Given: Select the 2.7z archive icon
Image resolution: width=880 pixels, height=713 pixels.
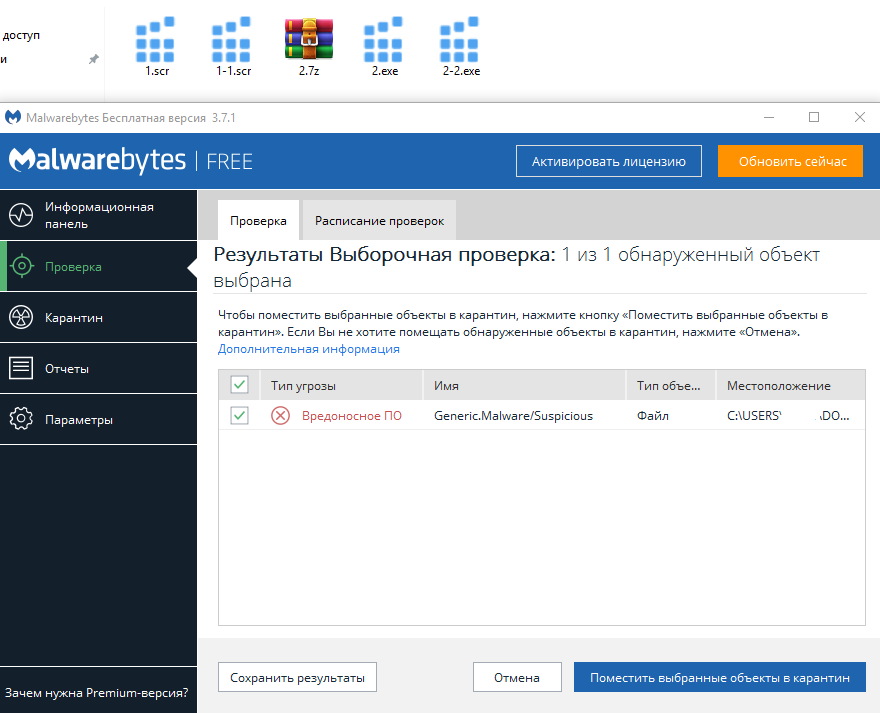Looking at the screenshot, I should pyautogui.click(x=309, y=39).
